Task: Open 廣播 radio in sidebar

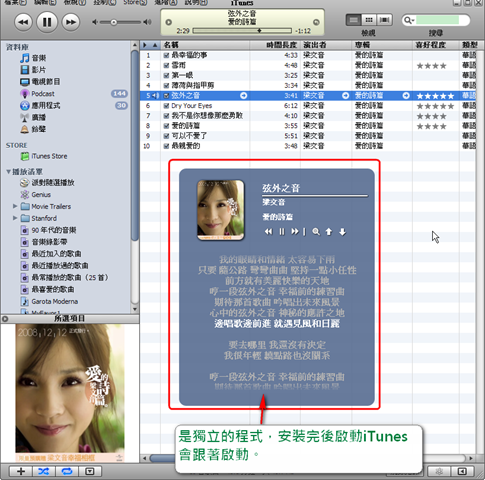Action: point(33,117)
